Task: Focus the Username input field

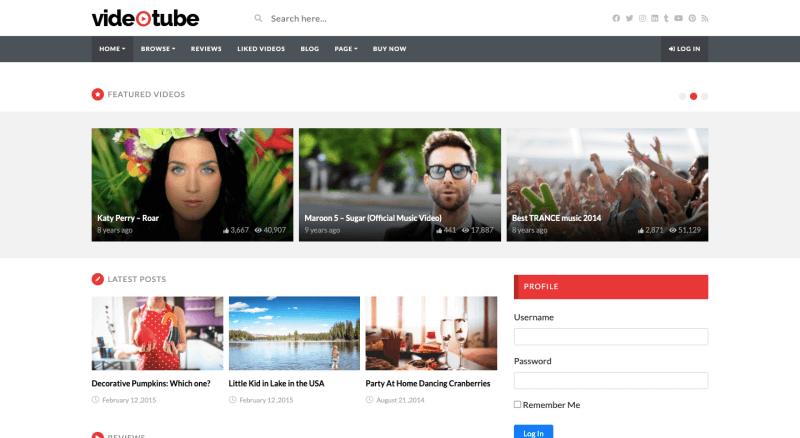Action: (611, 336)
